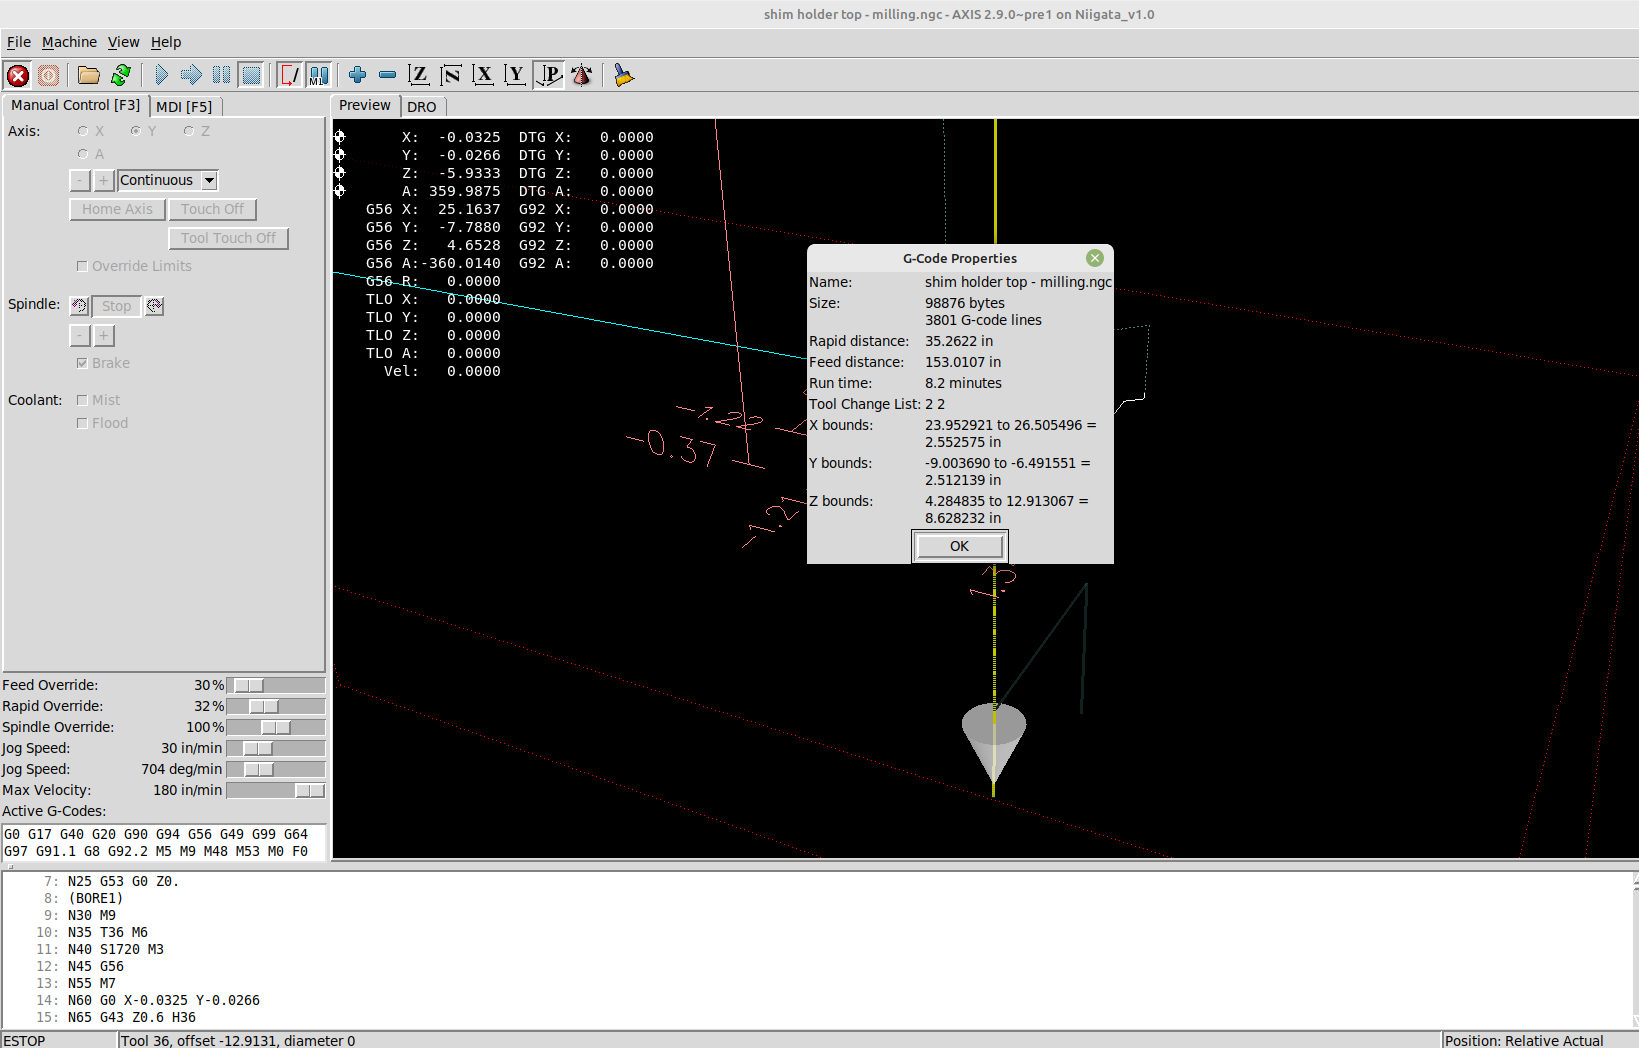Switch to Top view Z icon
The width and height of the screenshot is (1639, 1048).
tap(419, 75)
